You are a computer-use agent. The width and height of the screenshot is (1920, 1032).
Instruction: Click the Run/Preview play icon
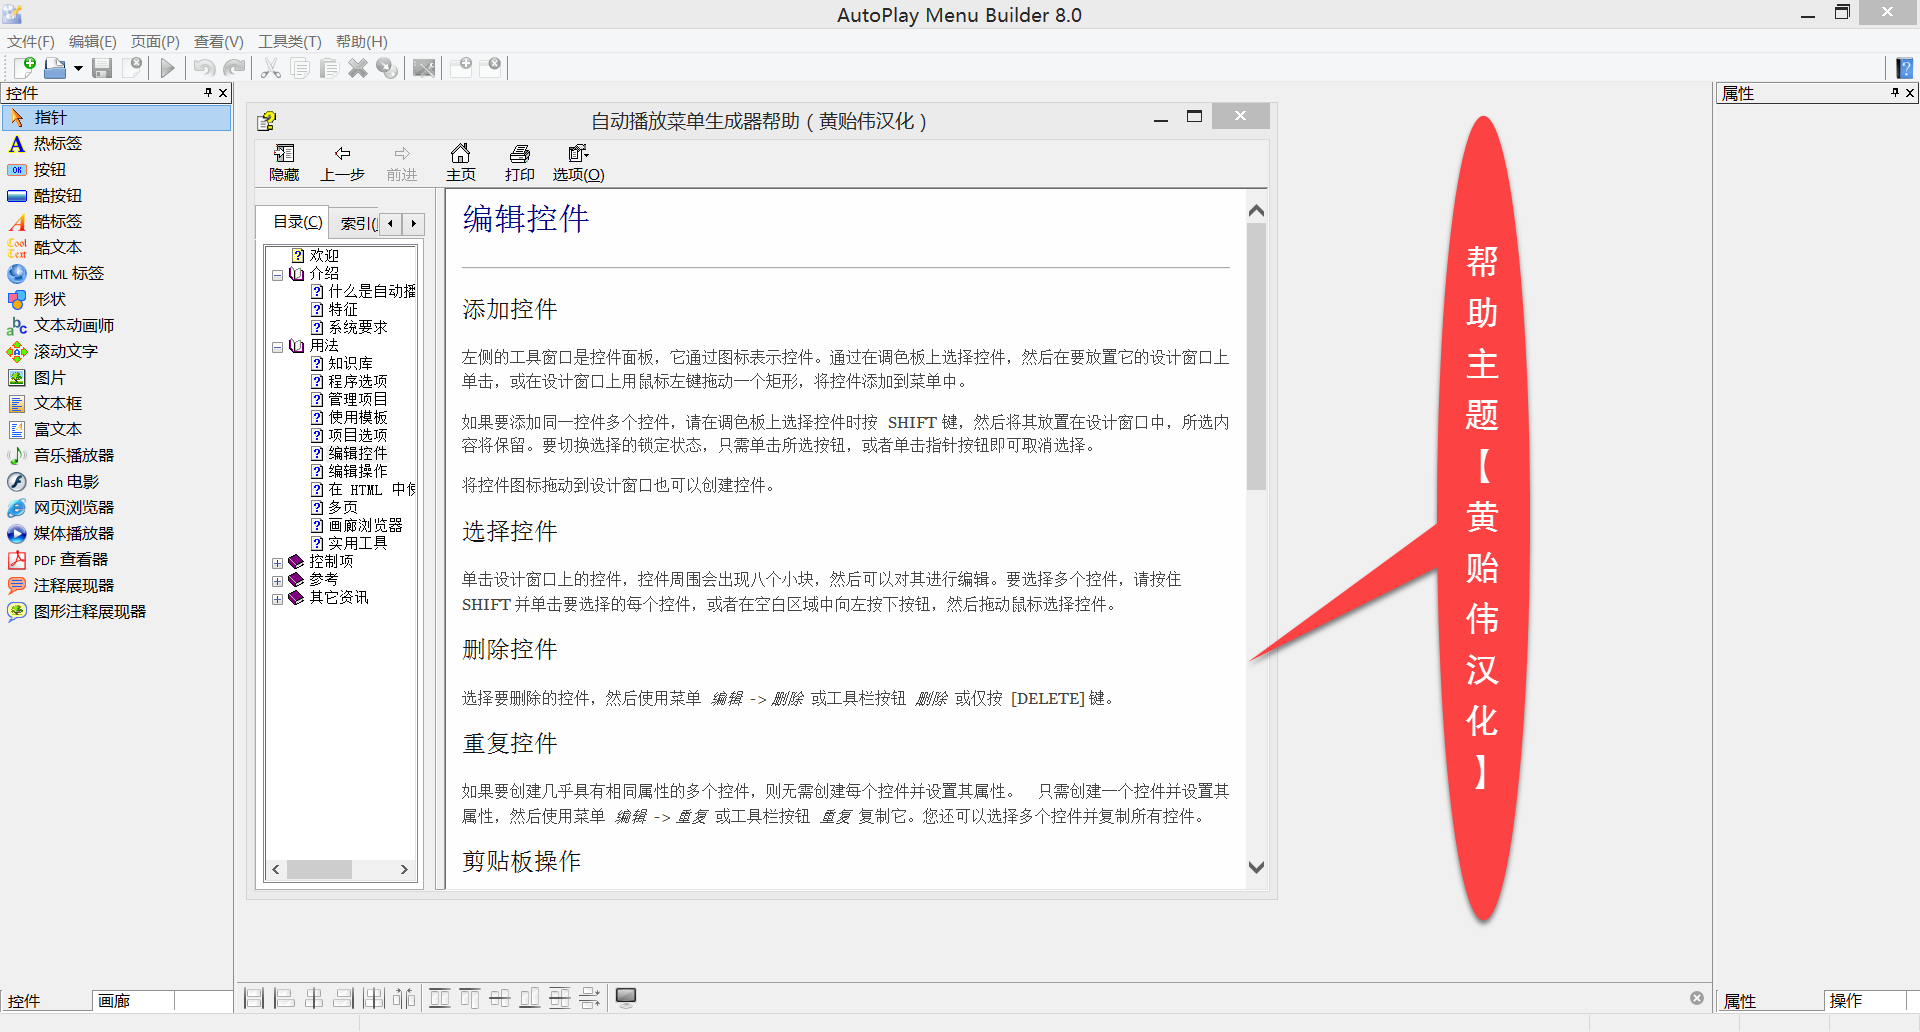click(x=167, y=68)
